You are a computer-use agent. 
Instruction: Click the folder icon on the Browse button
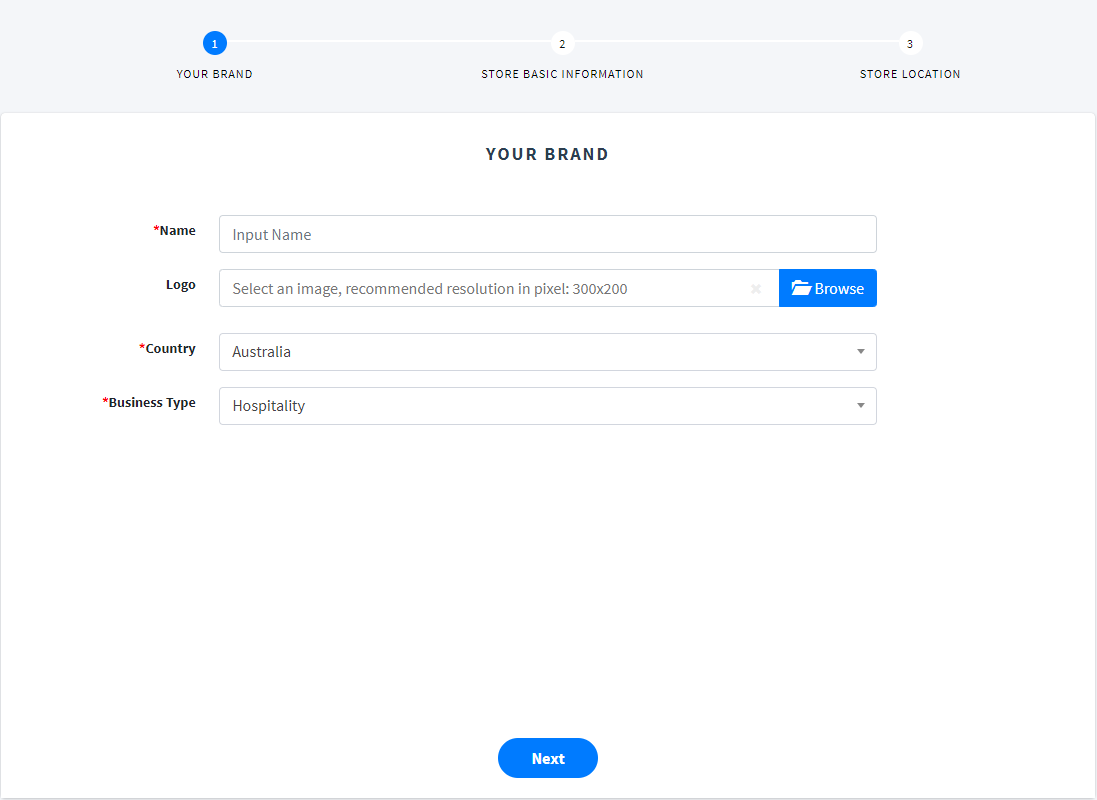pos(801,288)
